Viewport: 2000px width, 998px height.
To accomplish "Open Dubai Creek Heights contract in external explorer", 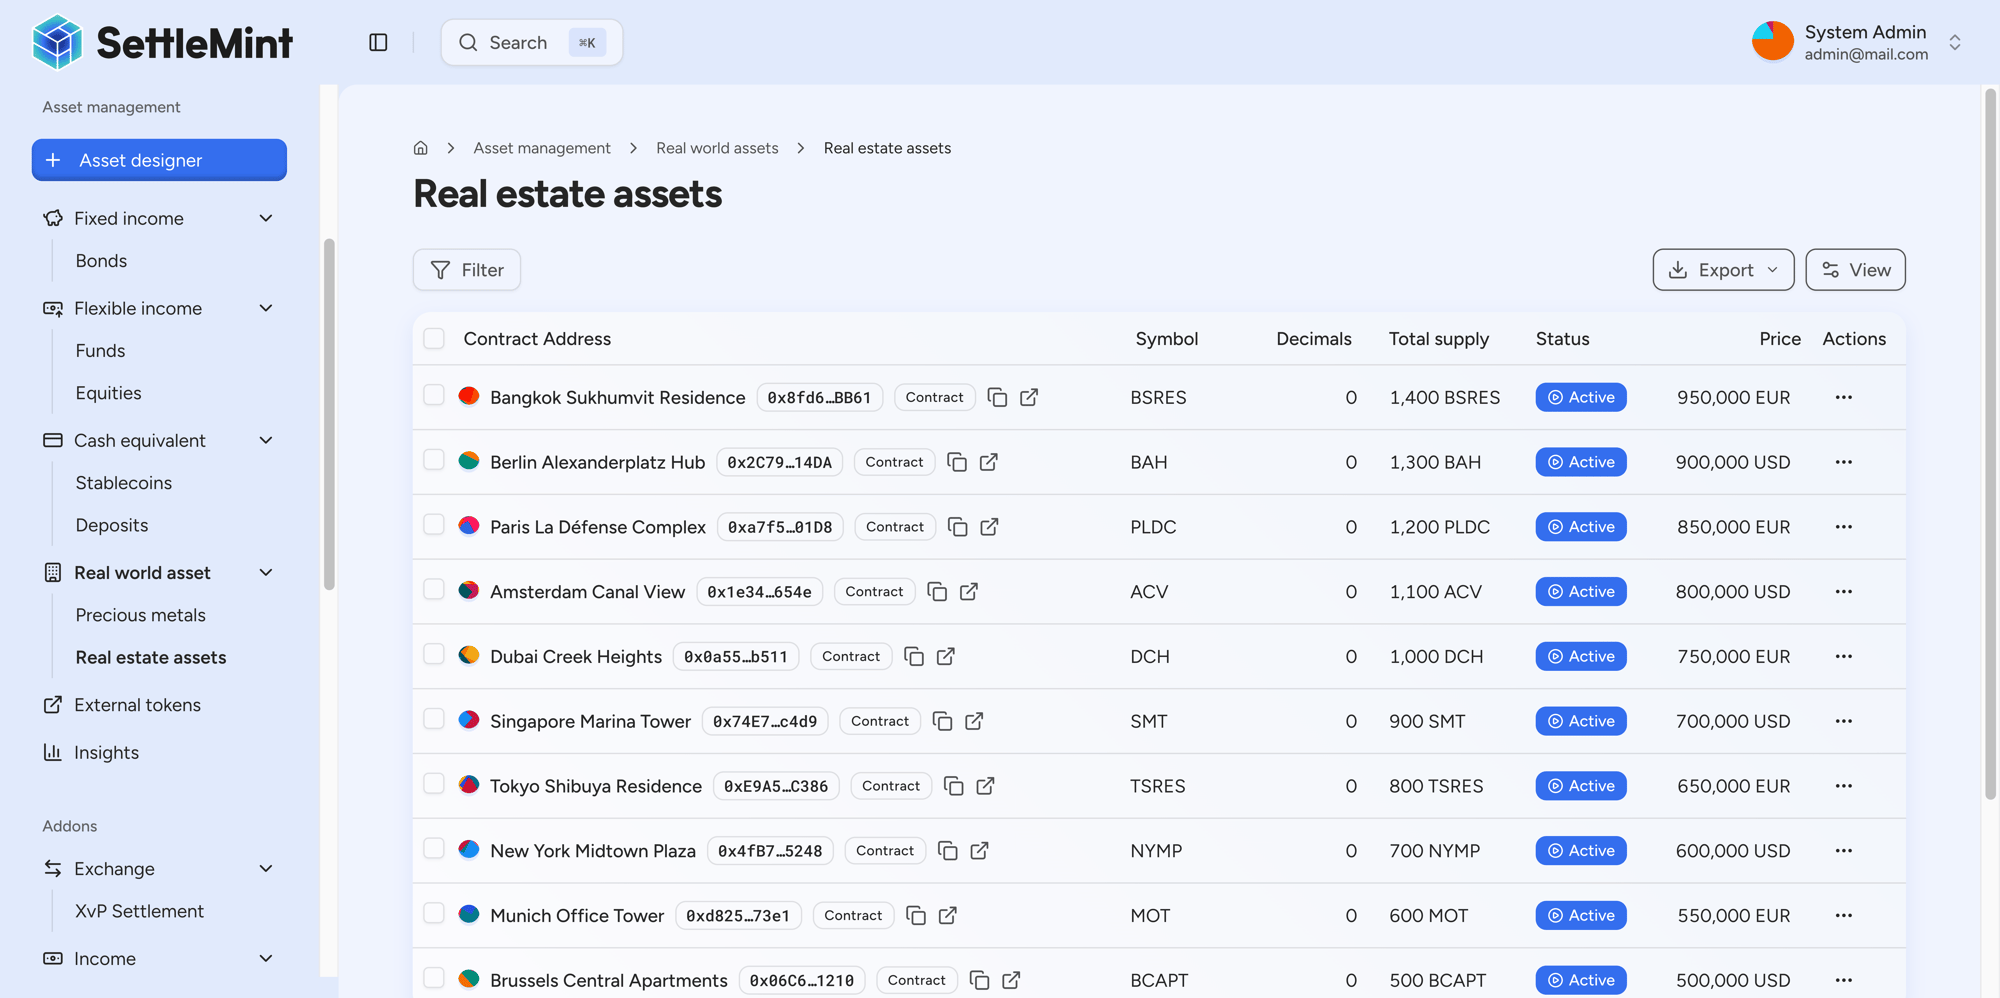I will click(x=946, y=657).
